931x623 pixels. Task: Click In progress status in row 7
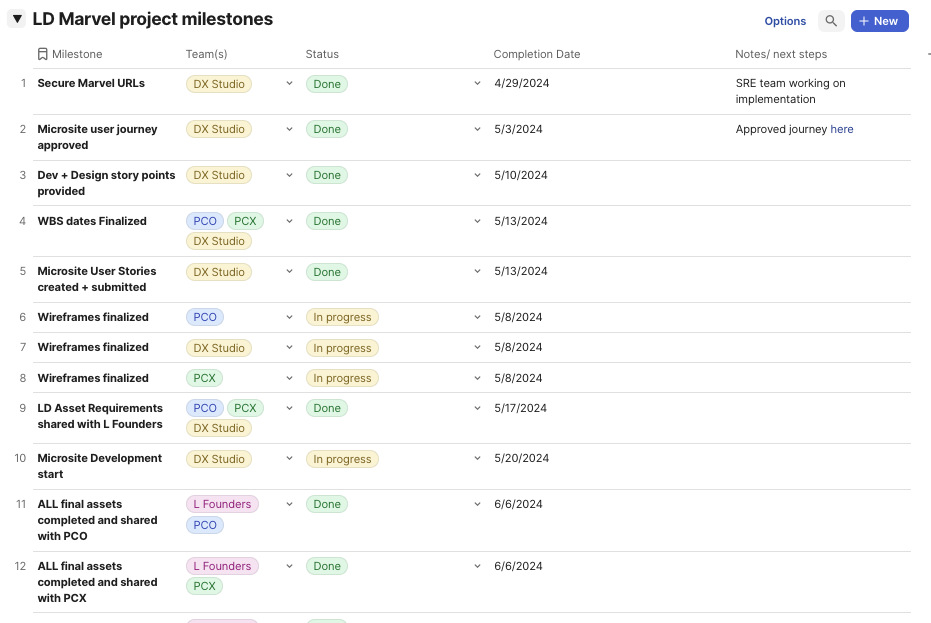[342, 348]
